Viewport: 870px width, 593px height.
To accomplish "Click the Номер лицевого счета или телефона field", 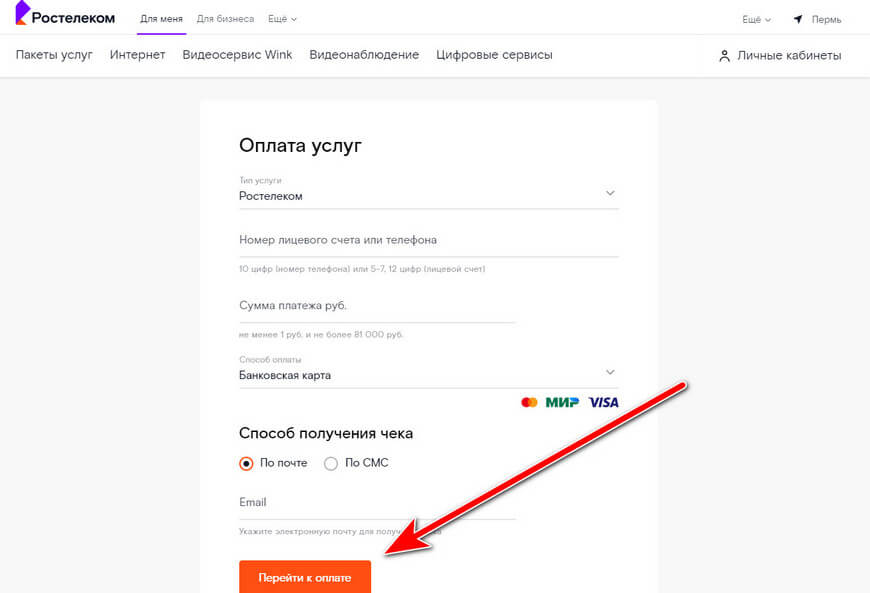I will click(x=428, y=241).
